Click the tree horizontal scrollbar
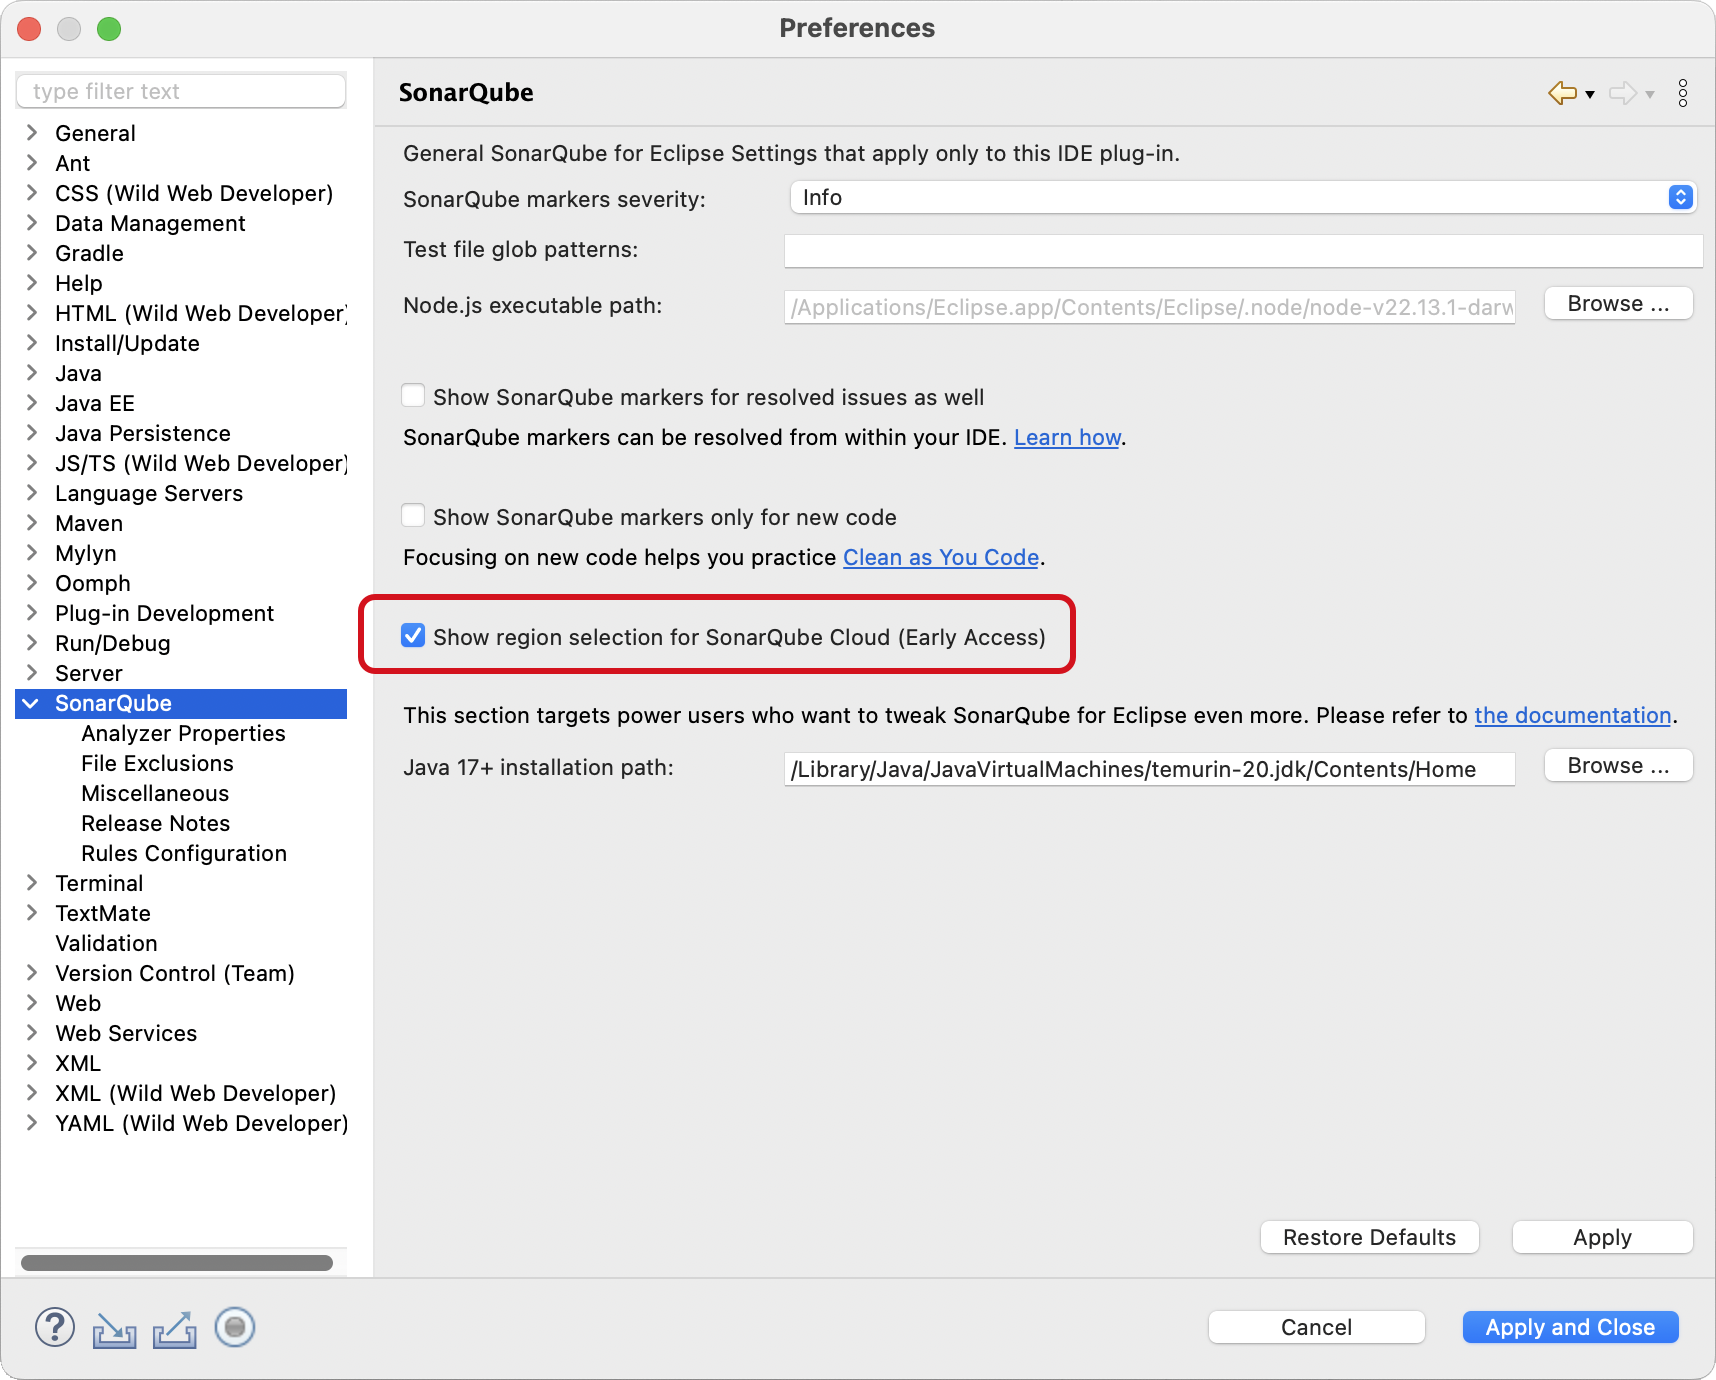This screenshot has height=1380, width=1716. click(x=177, y=1263)
